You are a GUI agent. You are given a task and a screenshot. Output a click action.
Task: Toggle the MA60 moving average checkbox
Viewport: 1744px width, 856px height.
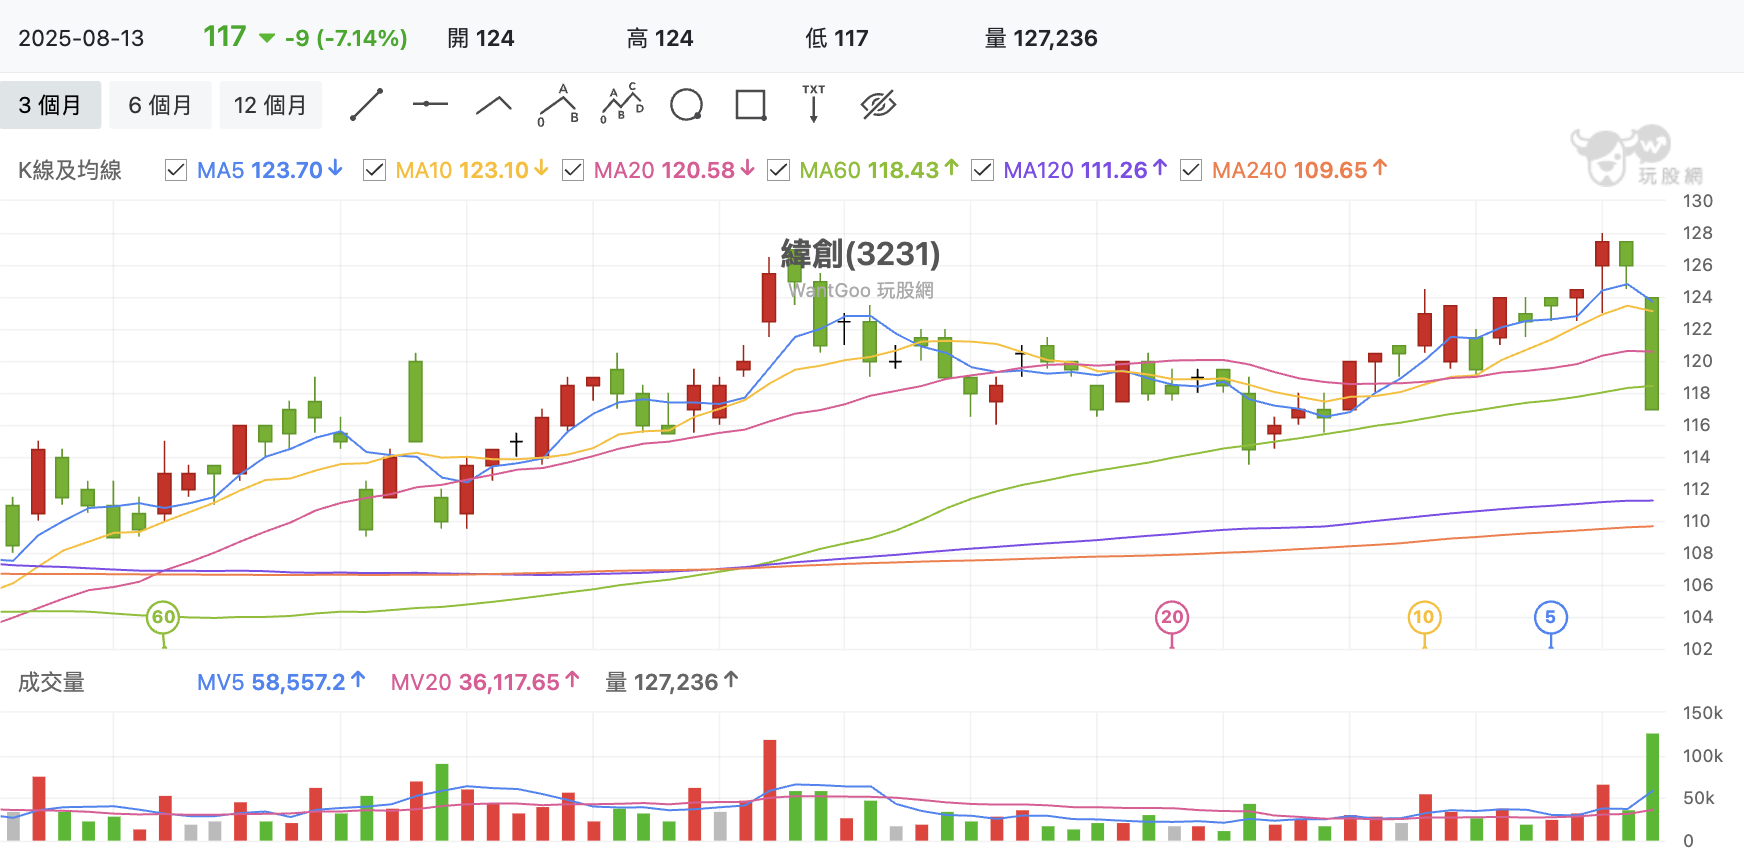[x=778, y=170]
